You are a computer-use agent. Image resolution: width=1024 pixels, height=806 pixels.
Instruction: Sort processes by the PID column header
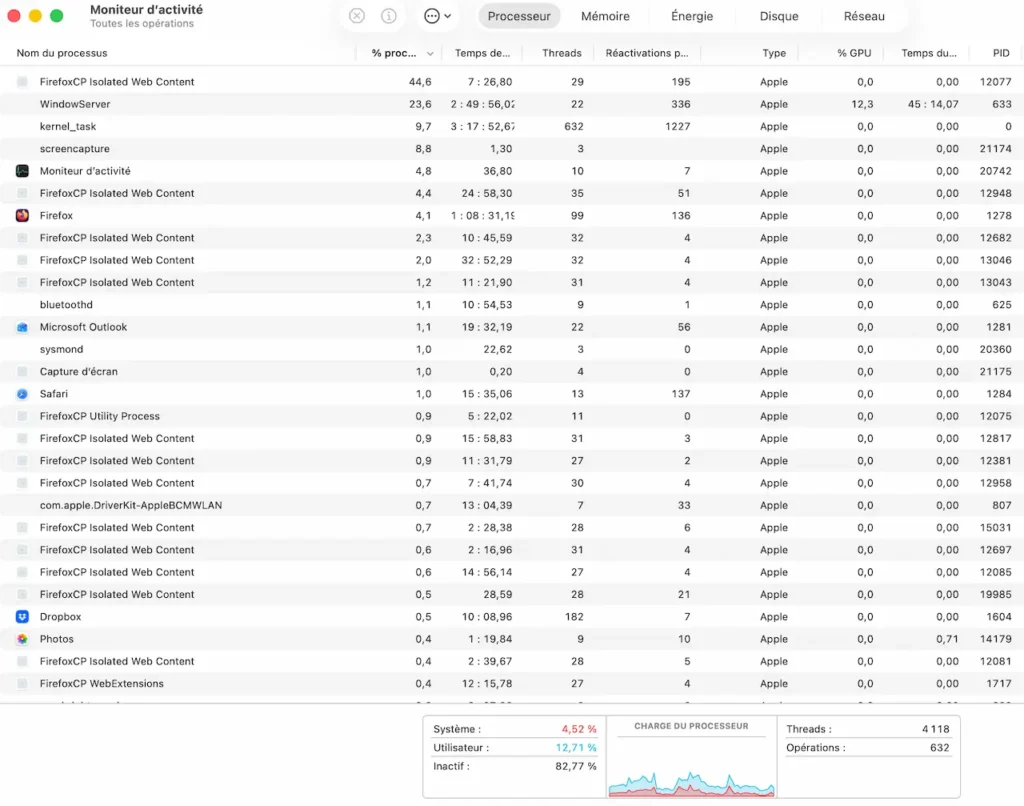click(999, 53)
